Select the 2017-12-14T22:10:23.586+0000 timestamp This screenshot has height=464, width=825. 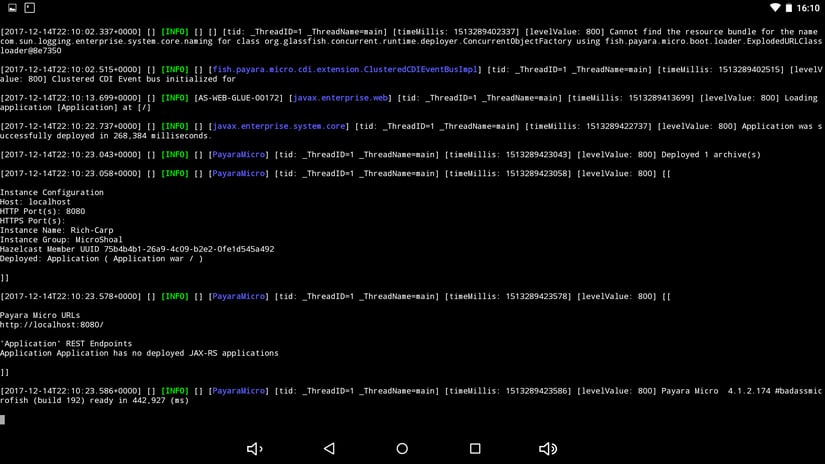point(71,391)
